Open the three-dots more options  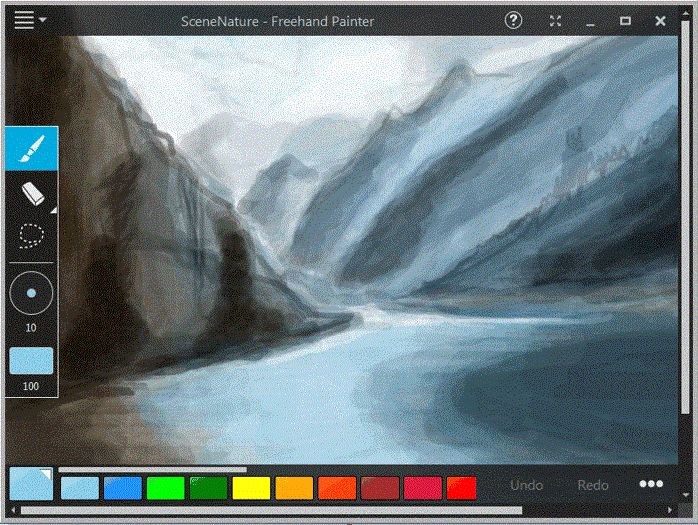(x=651, y=484)
